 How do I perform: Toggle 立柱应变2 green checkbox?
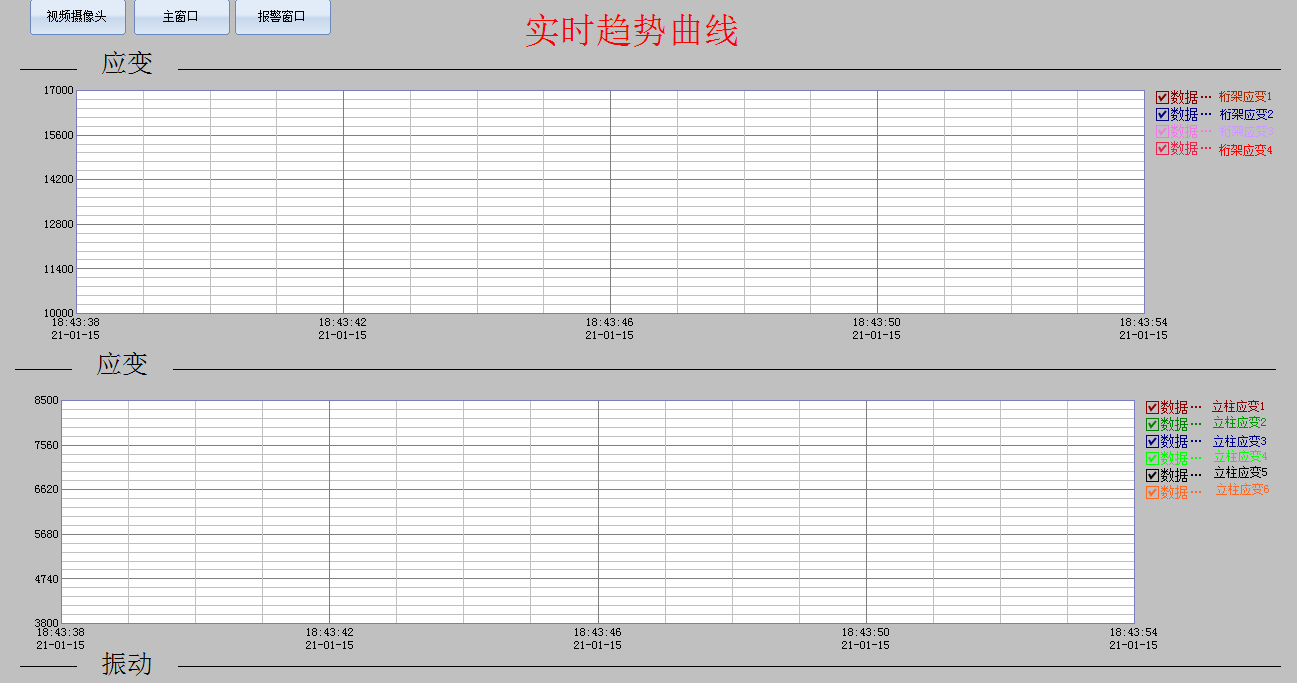pyautogui.click(x=1152, y=424)
